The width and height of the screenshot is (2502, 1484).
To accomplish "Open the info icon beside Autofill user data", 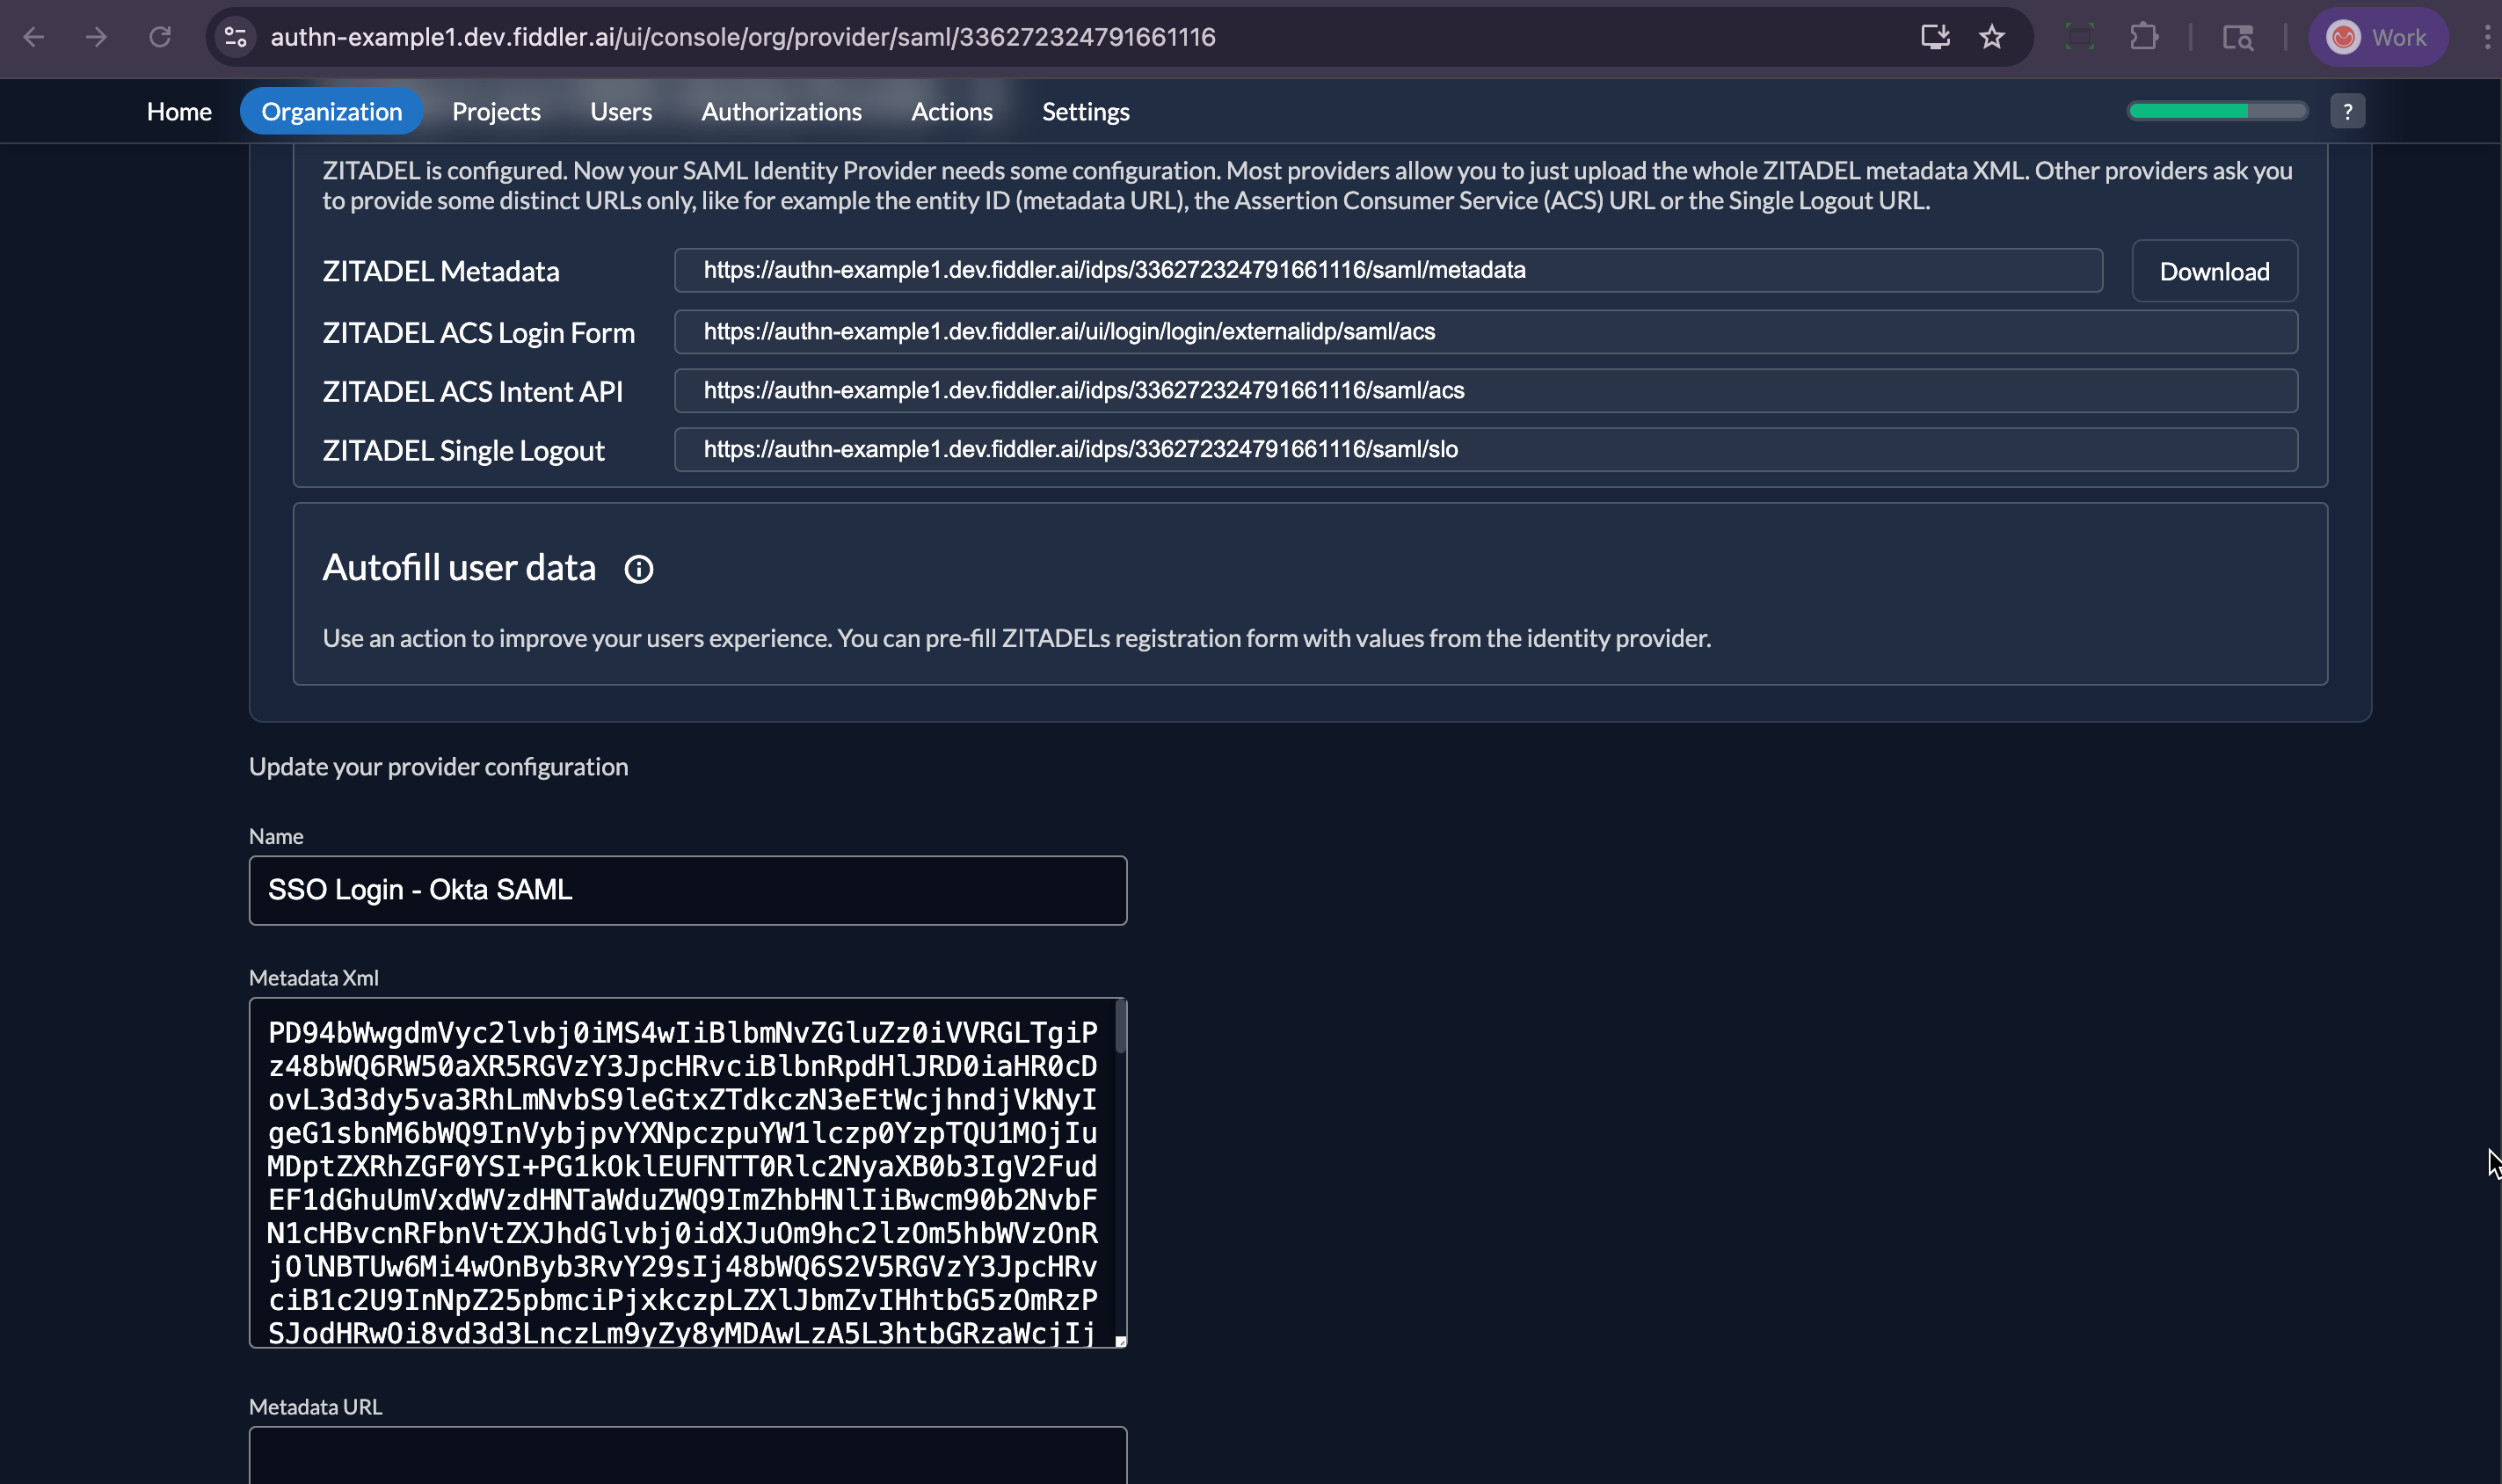I will [638, 568].
